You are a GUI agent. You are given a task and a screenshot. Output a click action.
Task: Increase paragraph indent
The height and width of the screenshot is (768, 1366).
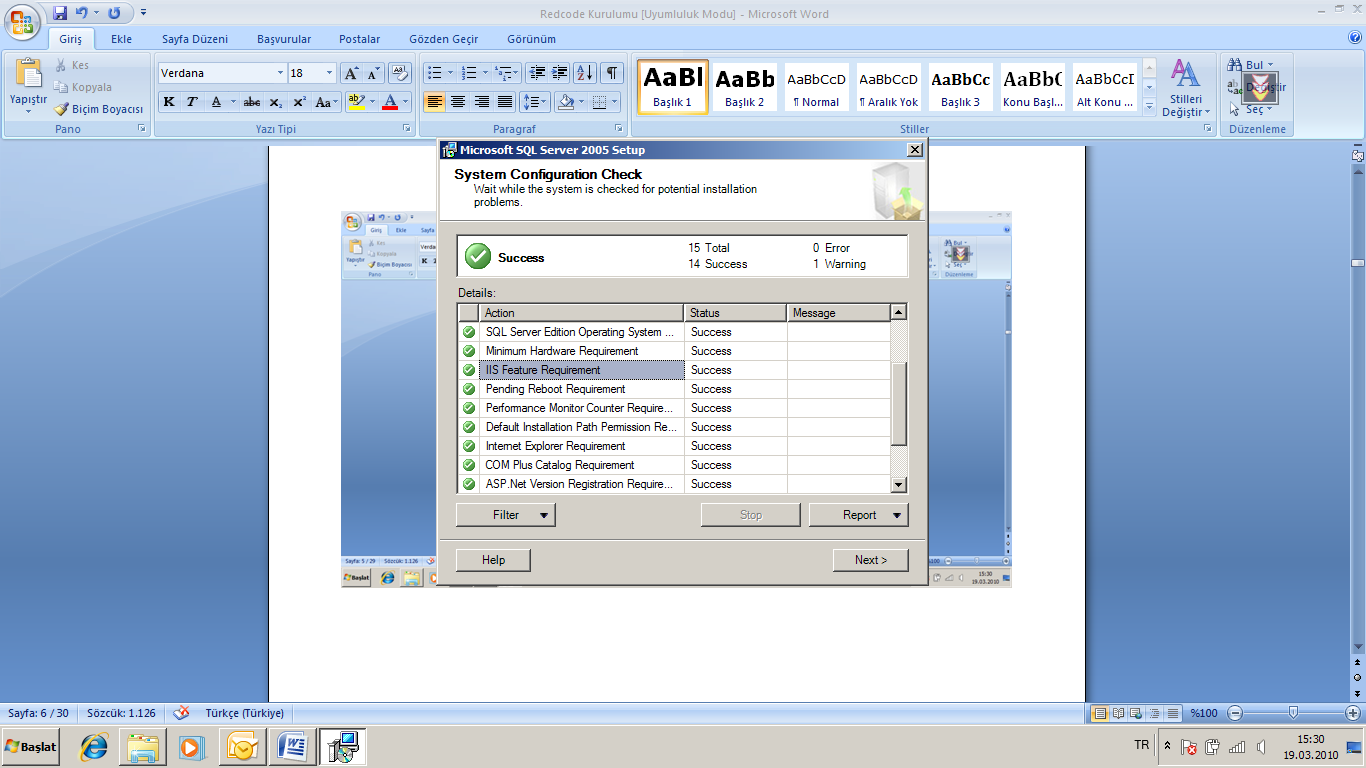560,73
